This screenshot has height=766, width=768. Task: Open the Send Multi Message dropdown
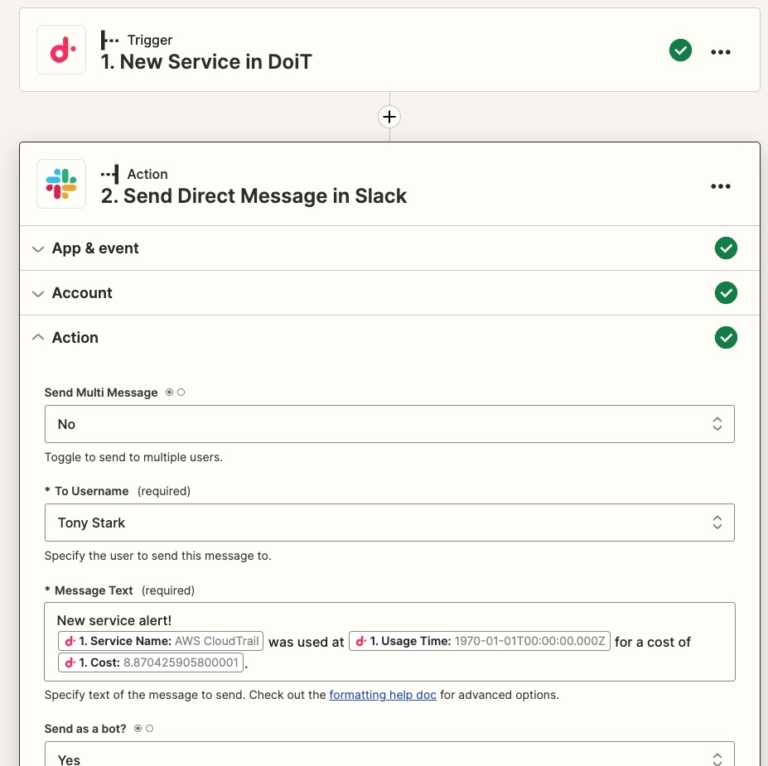tap(389, 424)
